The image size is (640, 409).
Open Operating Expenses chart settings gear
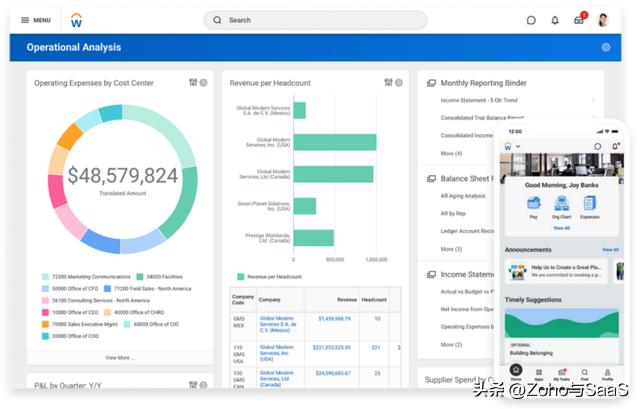pos(203,83)
